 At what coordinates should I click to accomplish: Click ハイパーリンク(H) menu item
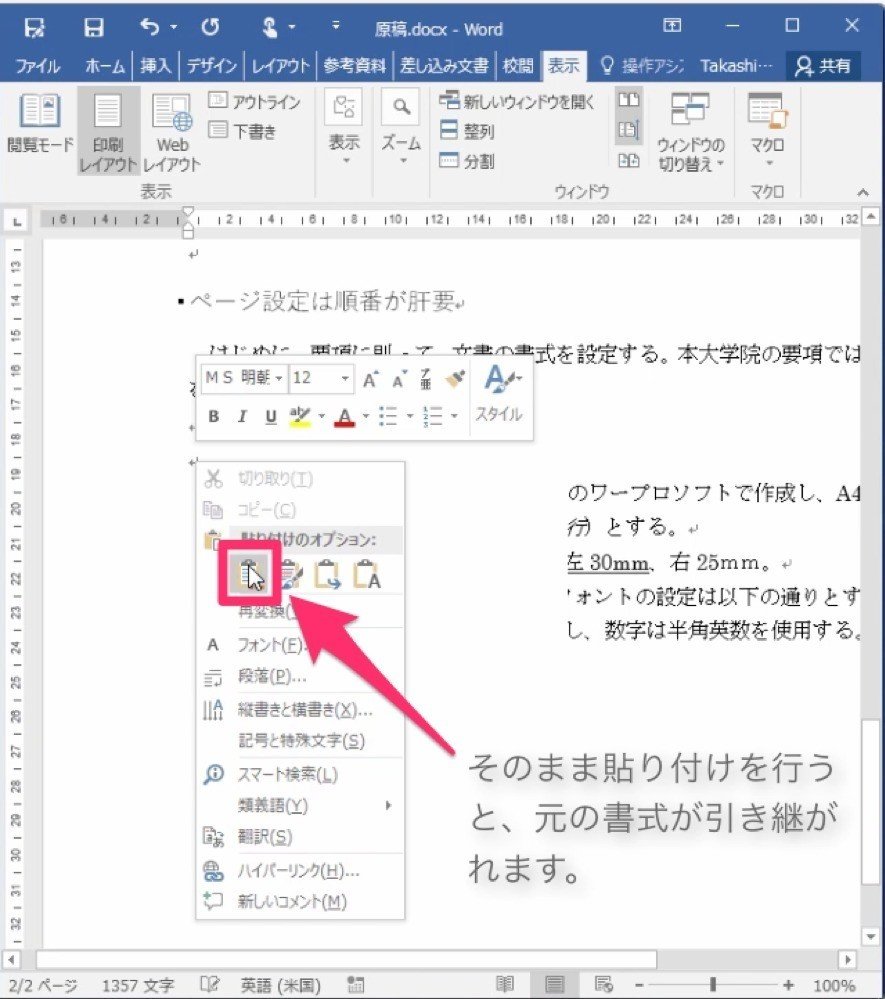pos(300,870)
